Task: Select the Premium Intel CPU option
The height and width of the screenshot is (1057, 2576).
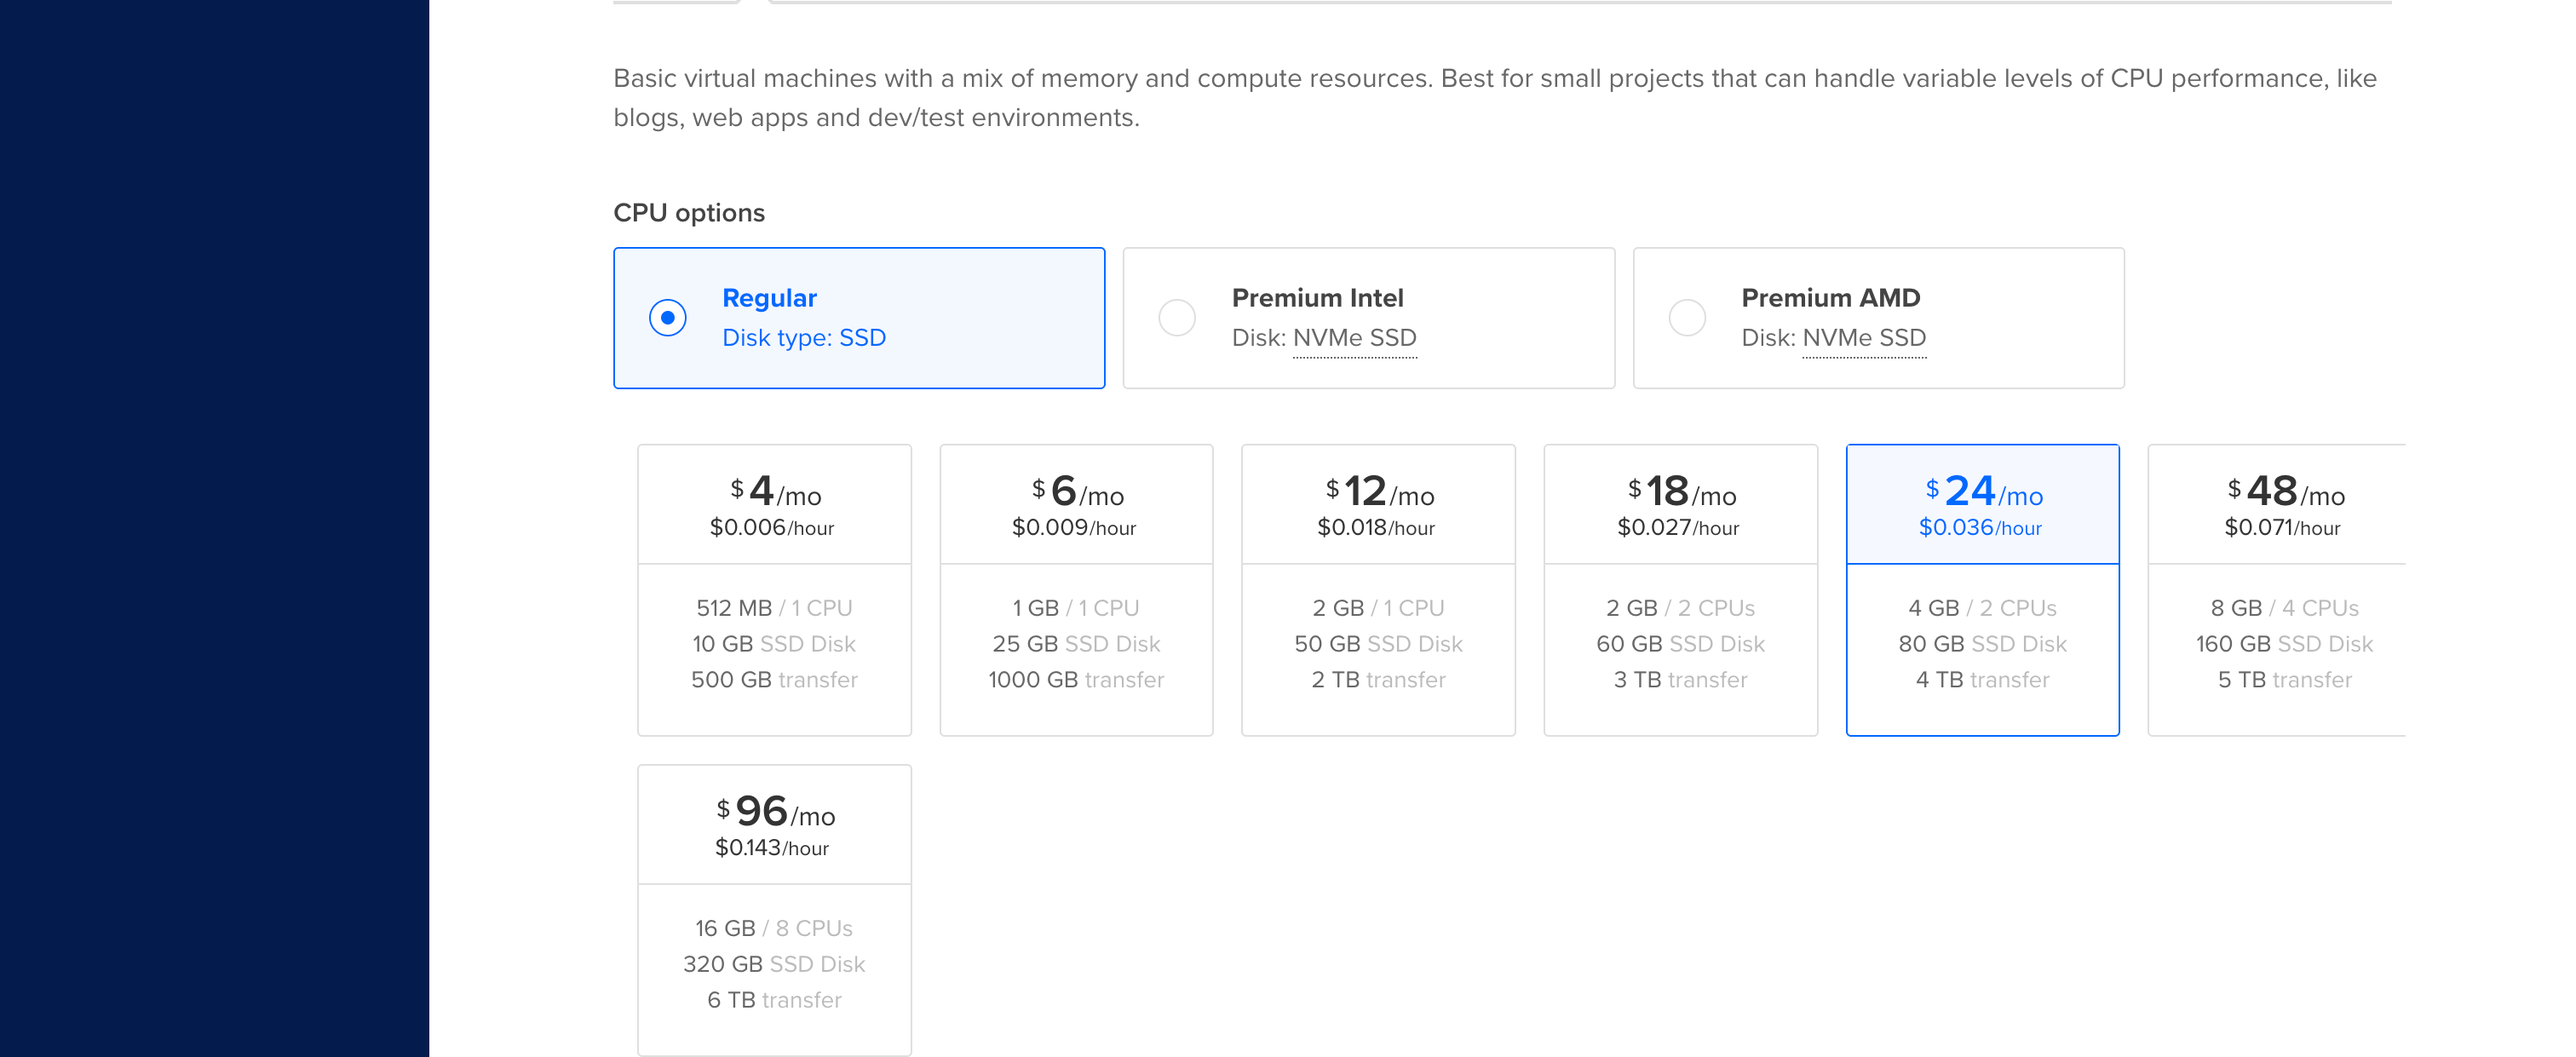Action: (1177, 317)
